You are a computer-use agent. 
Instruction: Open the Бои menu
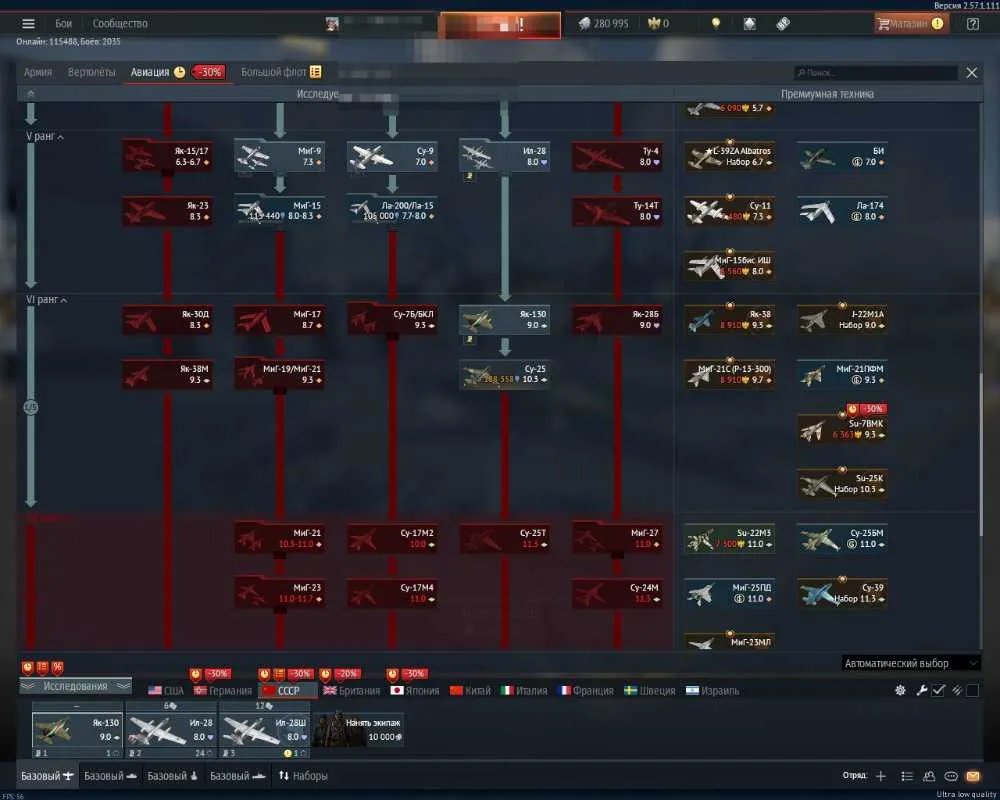click(63, 24)
